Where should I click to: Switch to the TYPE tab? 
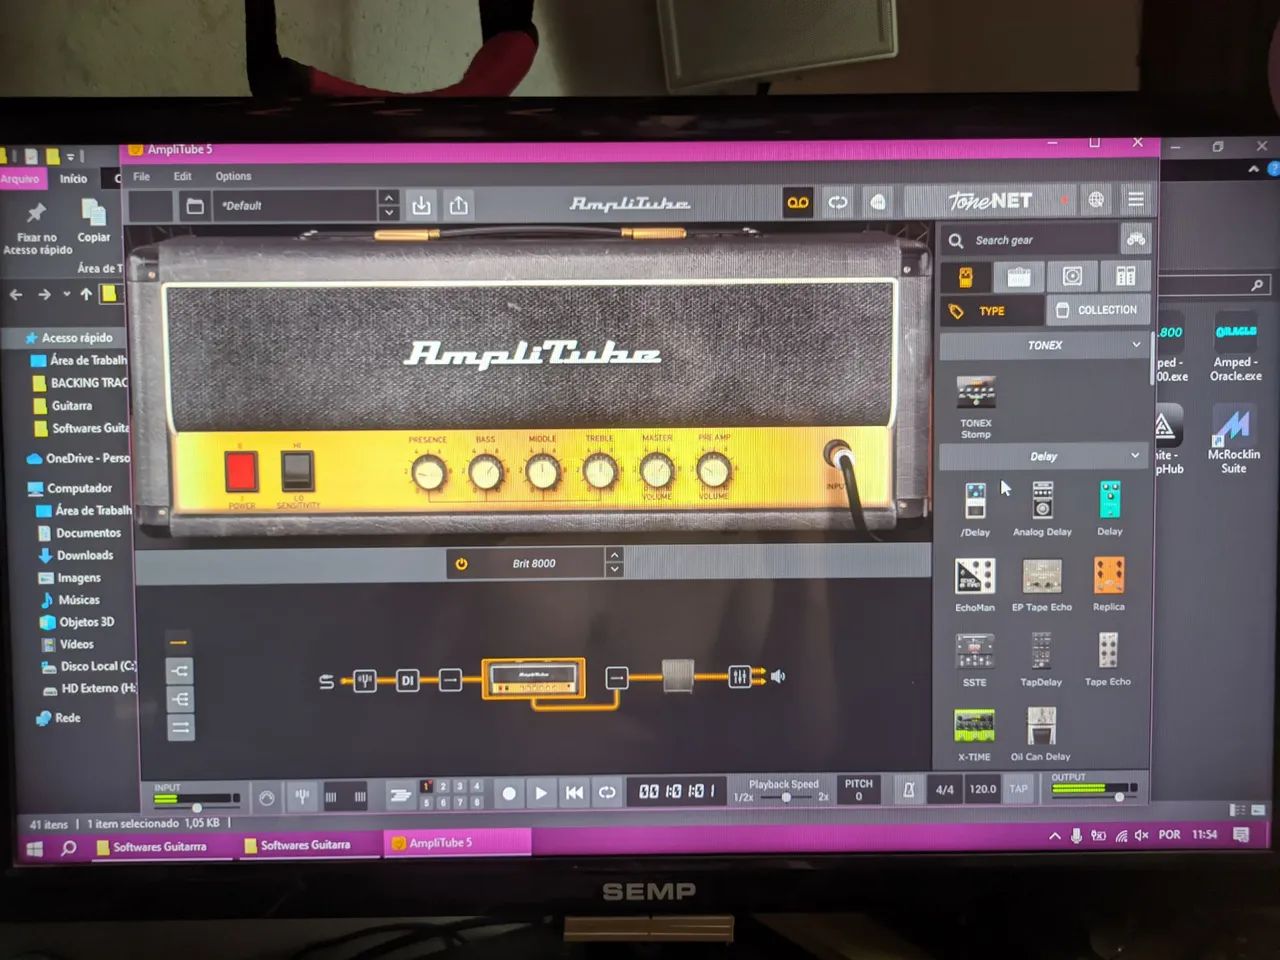pyautogui.click(x=991, y=311)
